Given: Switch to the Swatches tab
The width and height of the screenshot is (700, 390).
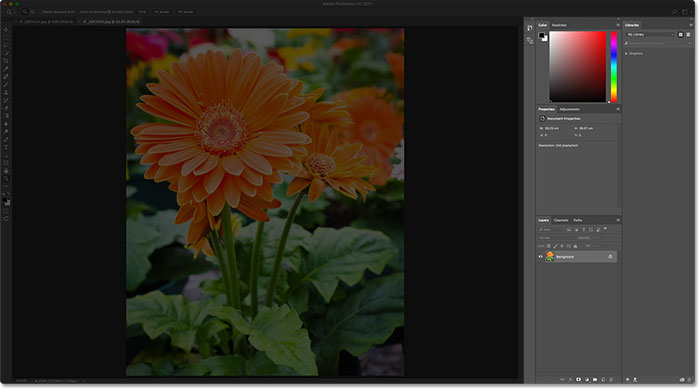Looking at the screenshot, I should click(x=559, y=25).
